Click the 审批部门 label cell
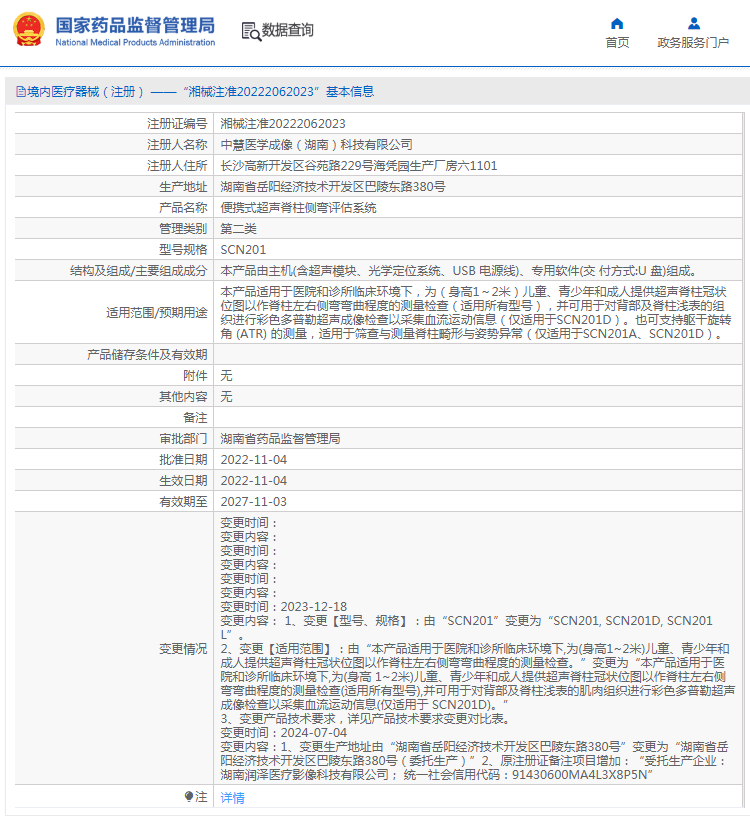 (113, 439)
